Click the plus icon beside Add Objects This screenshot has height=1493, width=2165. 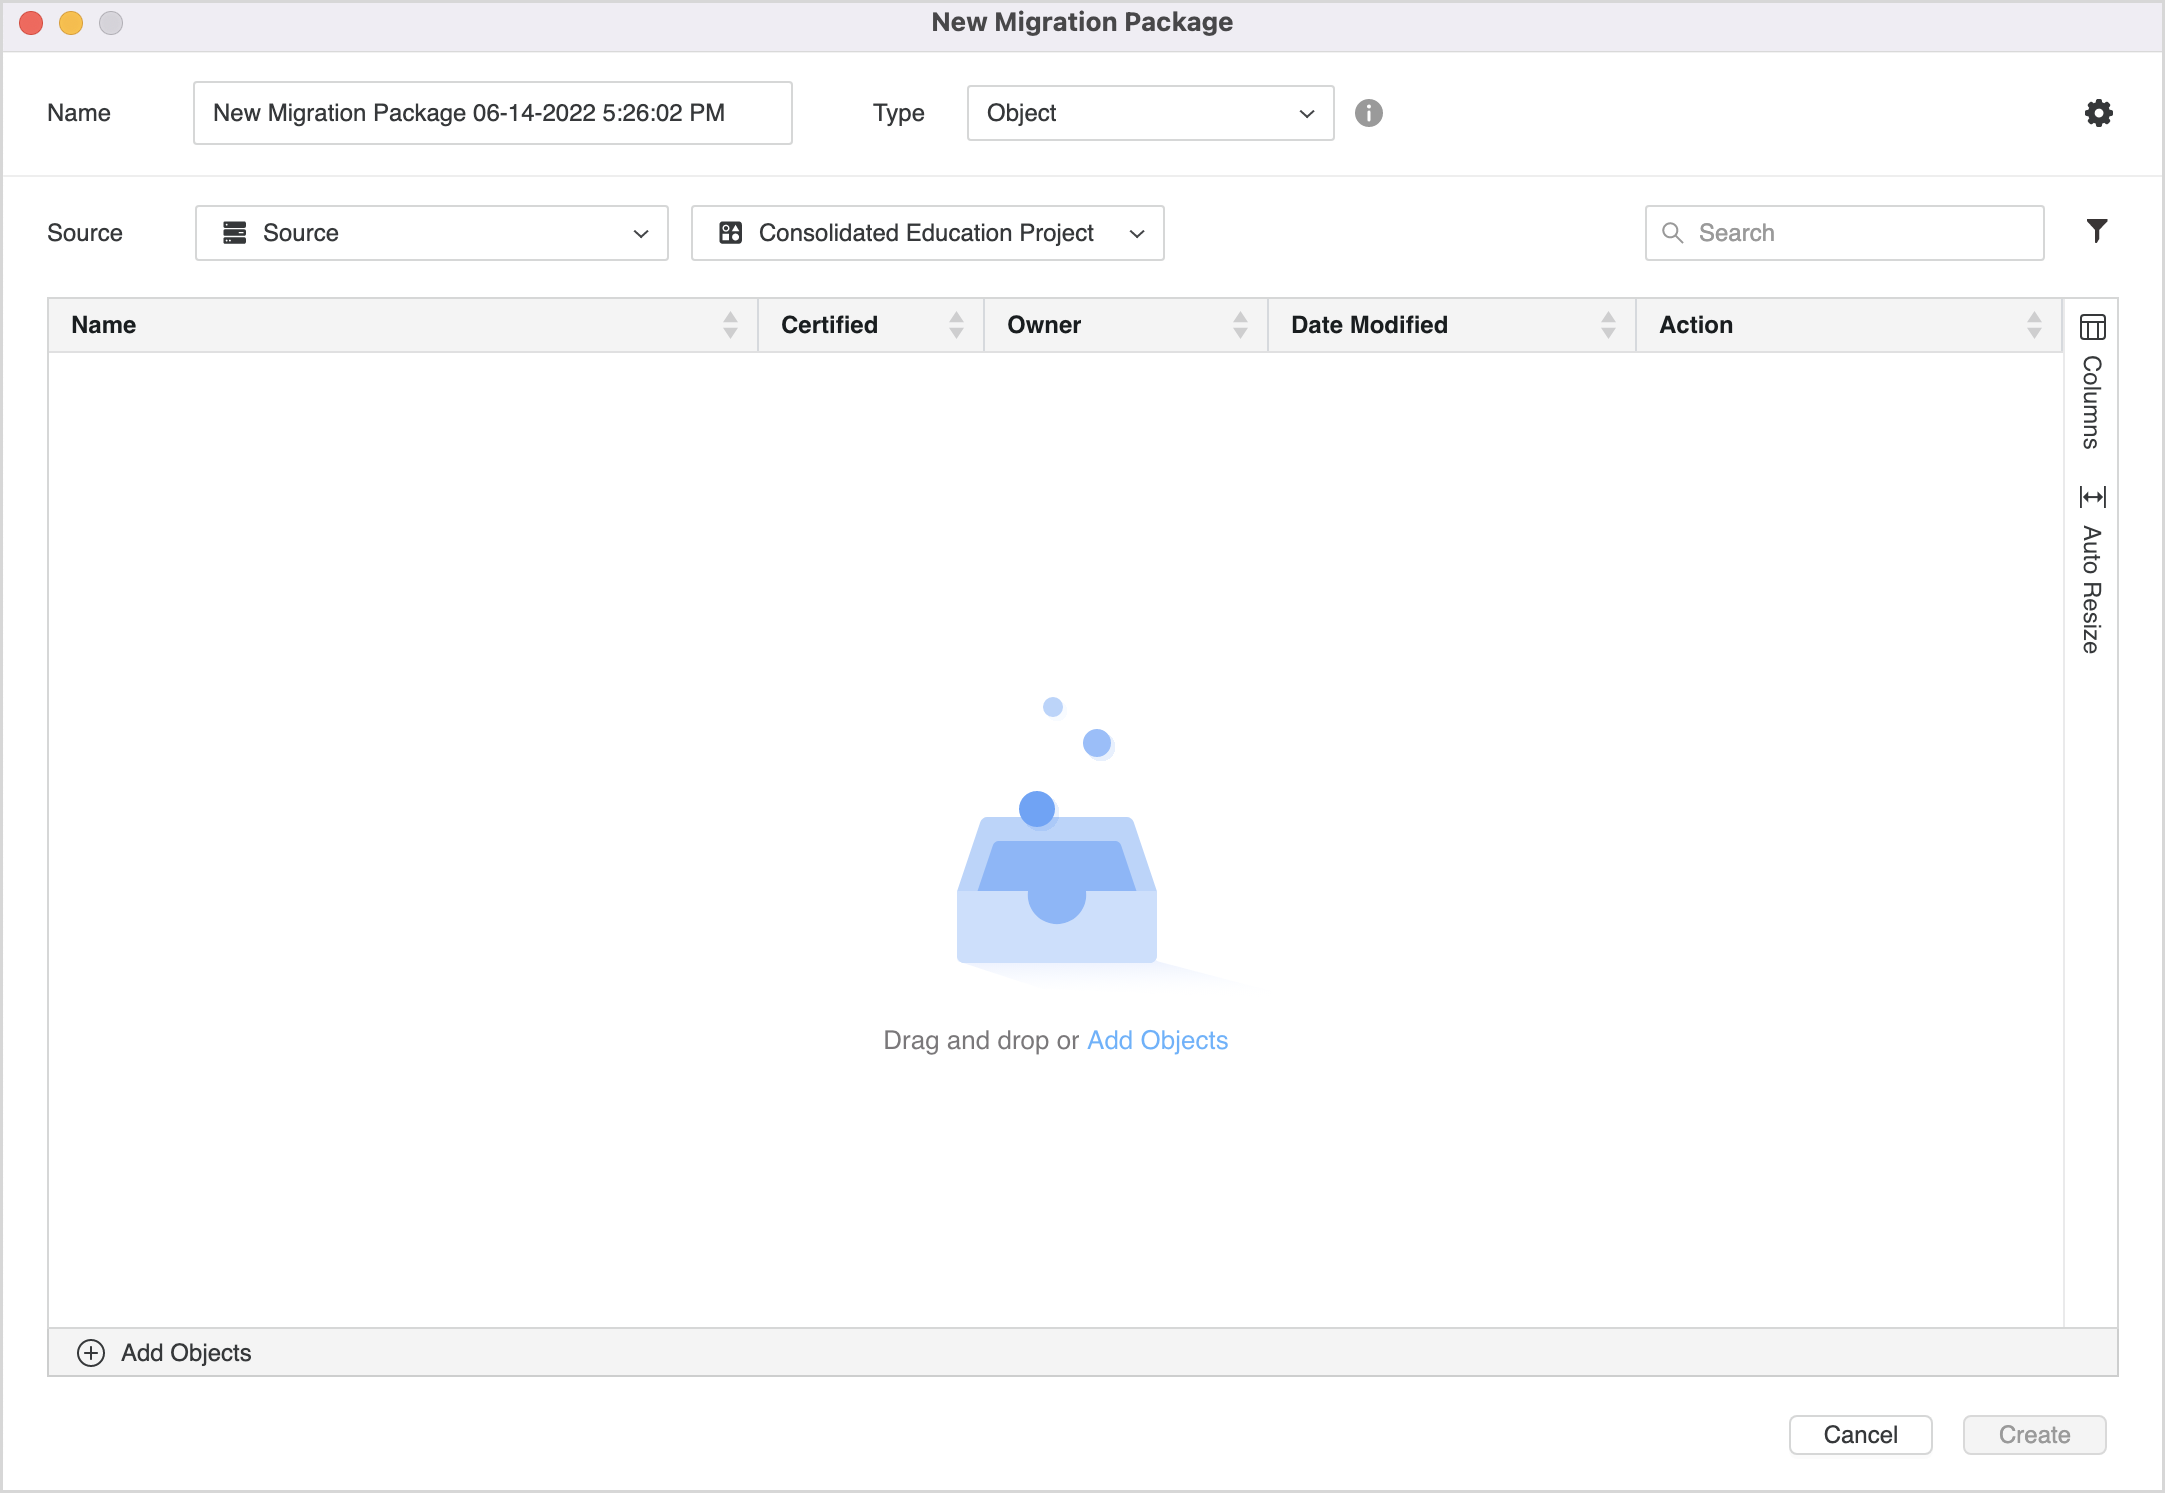tap(91, 1353)
